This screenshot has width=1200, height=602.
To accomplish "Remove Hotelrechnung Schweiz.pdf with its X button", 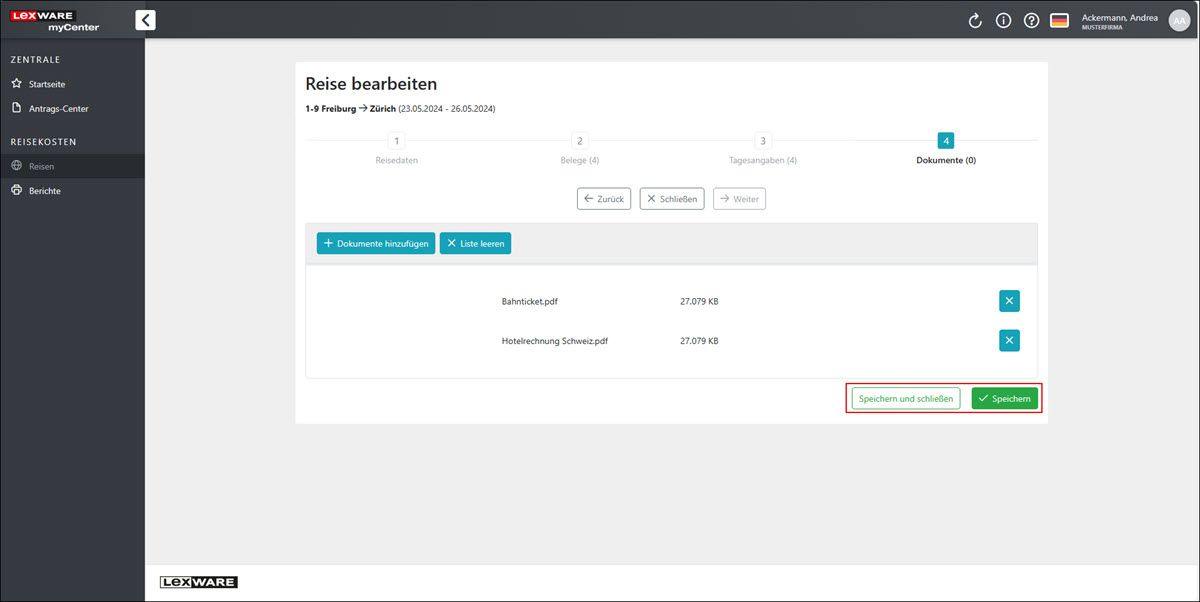I will 1009,340.
